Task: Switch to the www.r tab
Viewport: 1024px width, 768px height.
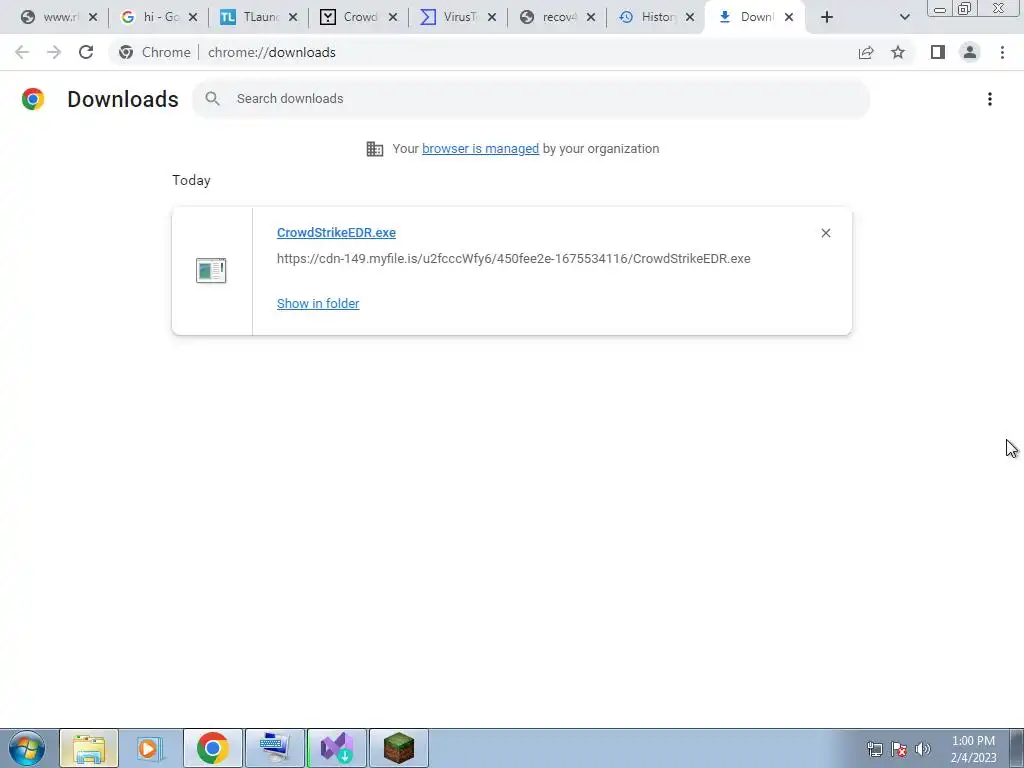Action: pyautogui.click(x=52, y=17)
